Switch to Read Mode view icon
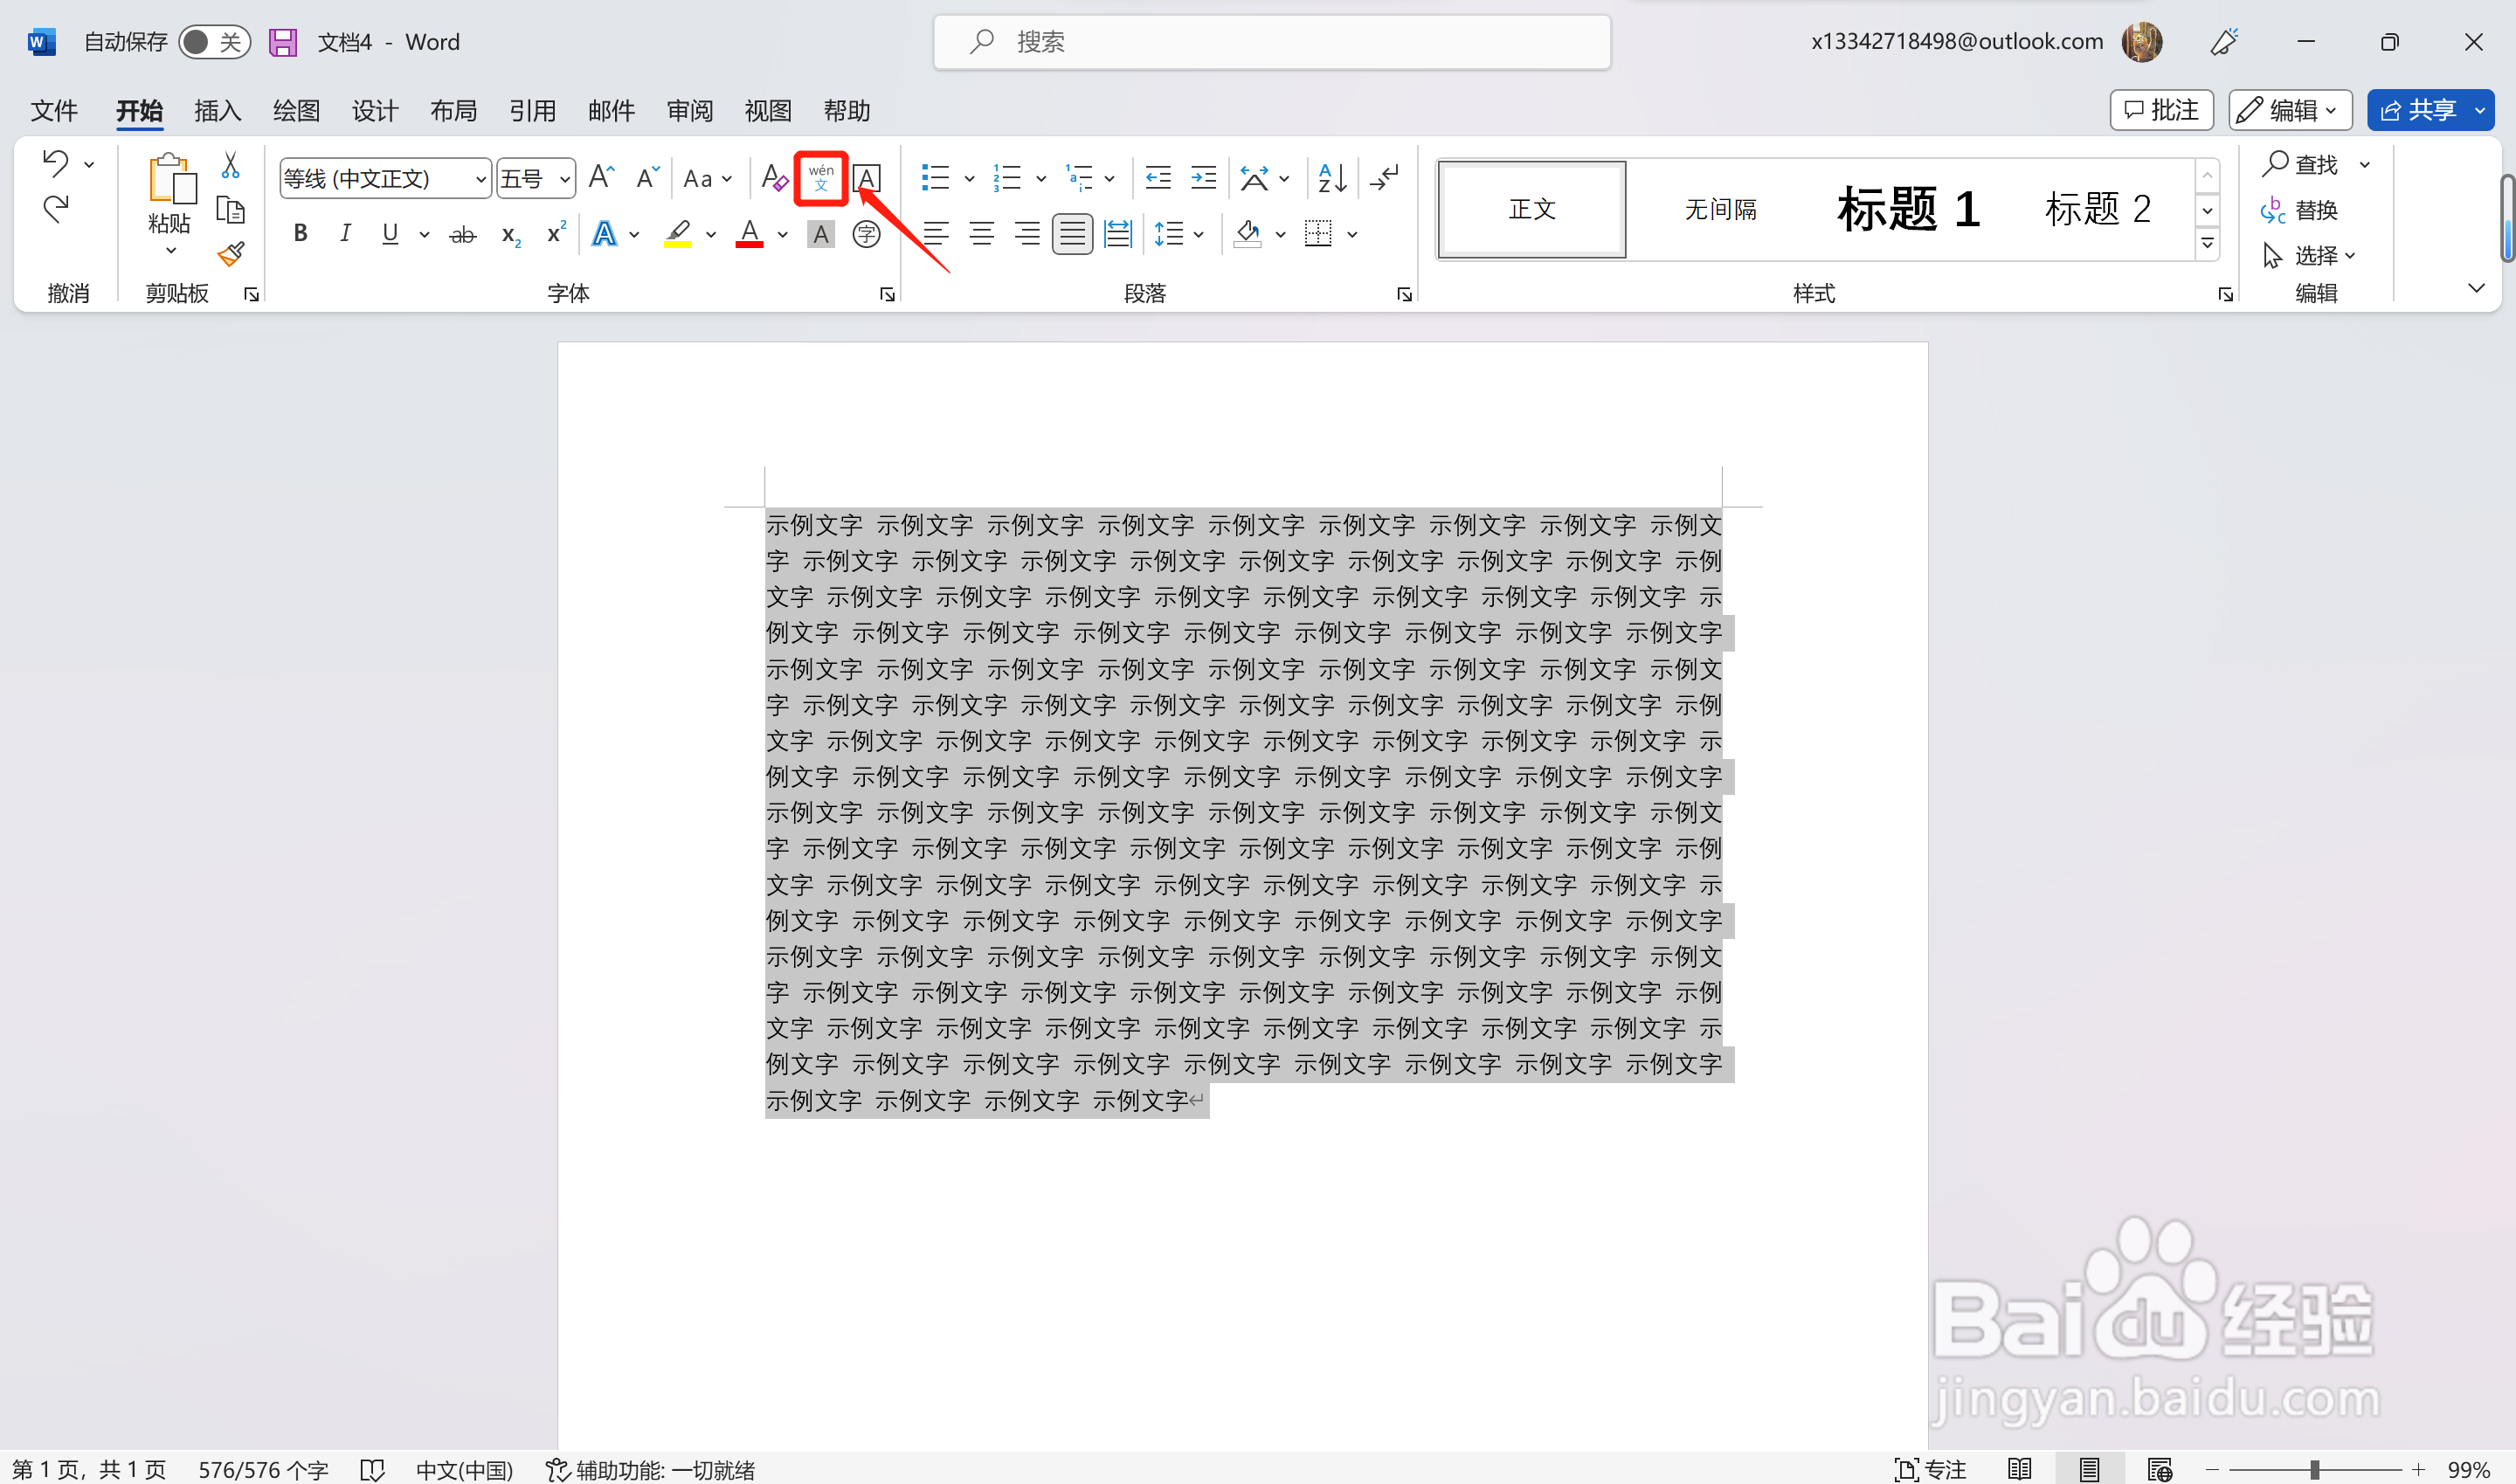This screenshot has width=2516, height=1484. [x=2019, y=1469]
